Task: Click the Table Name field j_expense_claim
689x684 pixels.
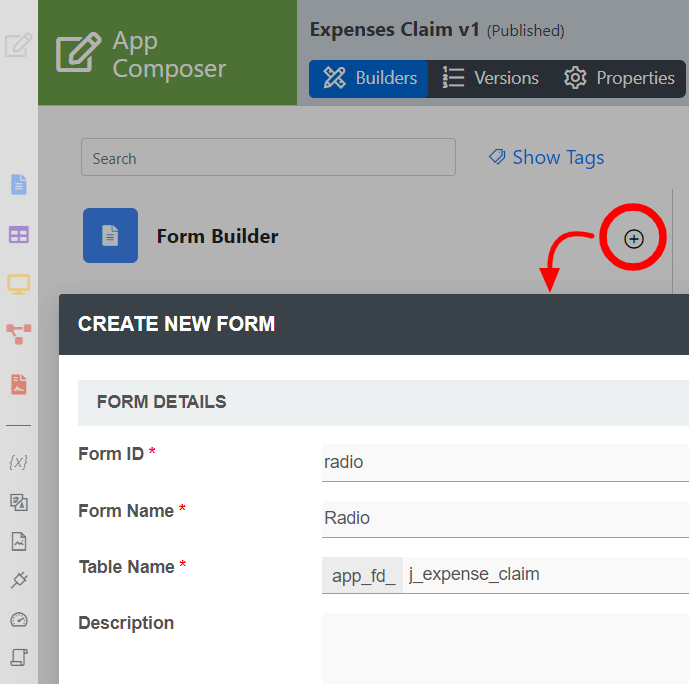Action: tap(546, 575)
